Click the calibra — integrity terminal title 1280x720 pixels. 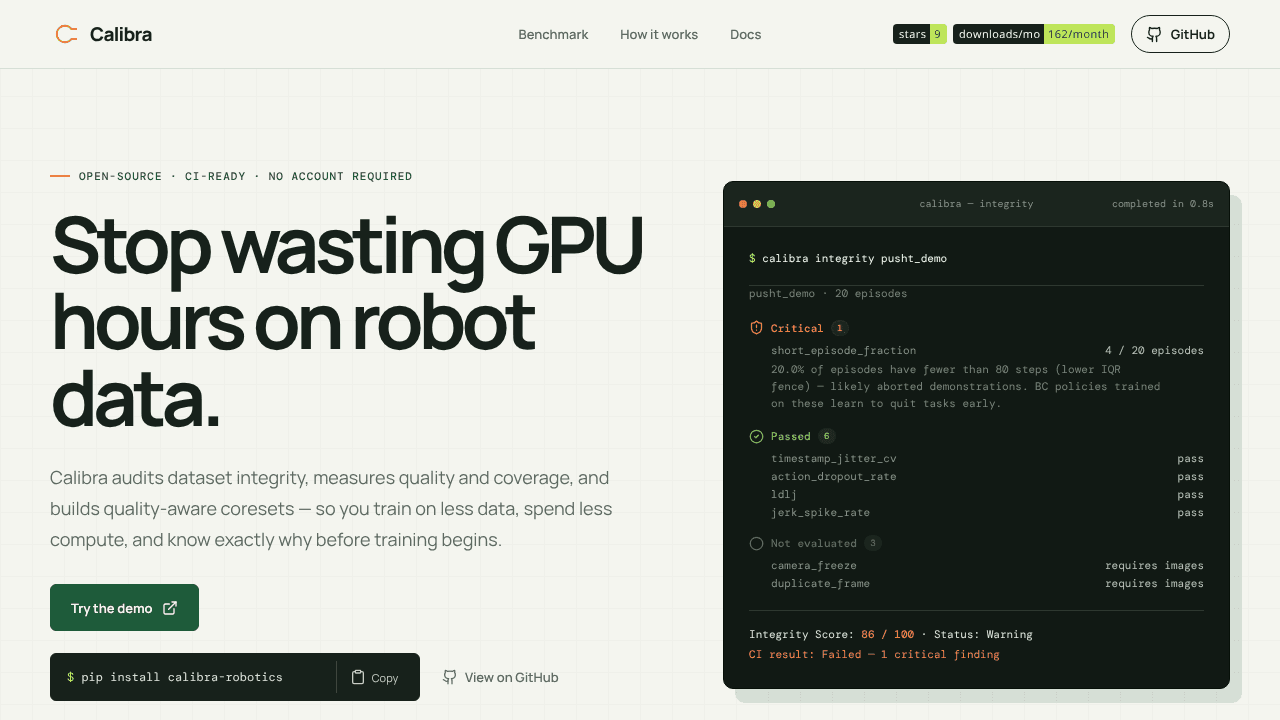pyautogui.click(x=976, y=204)
